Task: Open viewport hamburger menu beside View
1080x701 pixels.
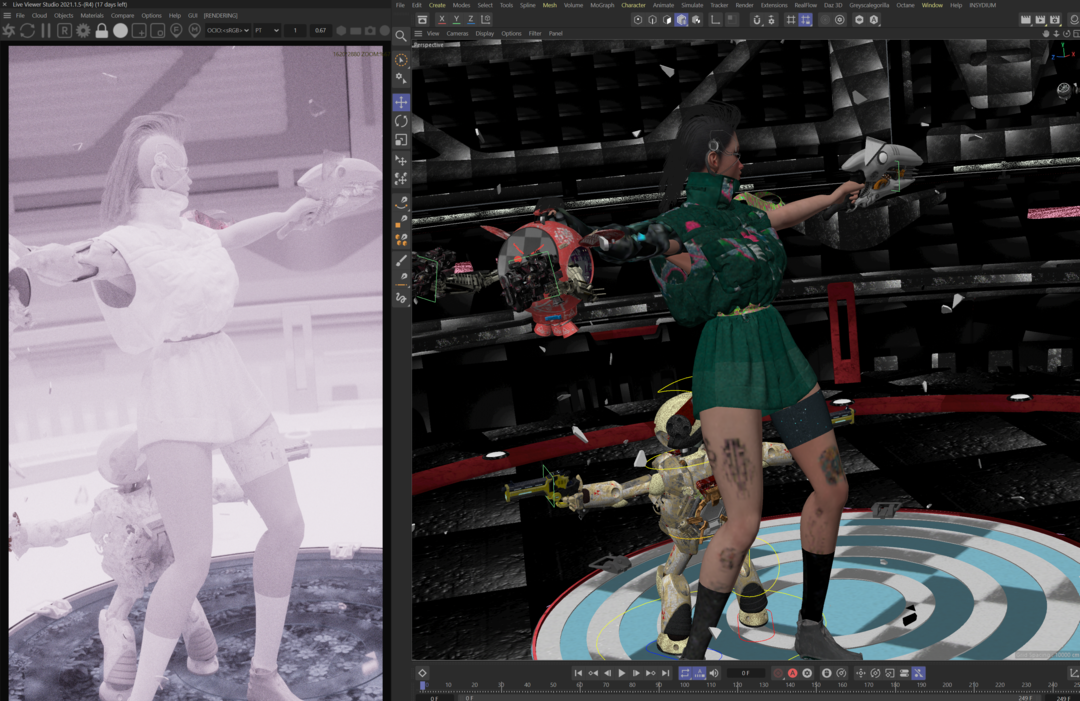Action: click(x=418, y=33)
